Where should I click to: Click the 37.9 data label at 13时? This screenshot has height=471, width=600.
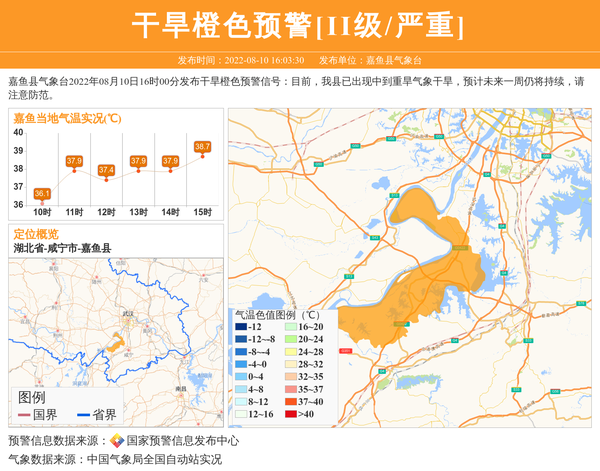point(138,161)
